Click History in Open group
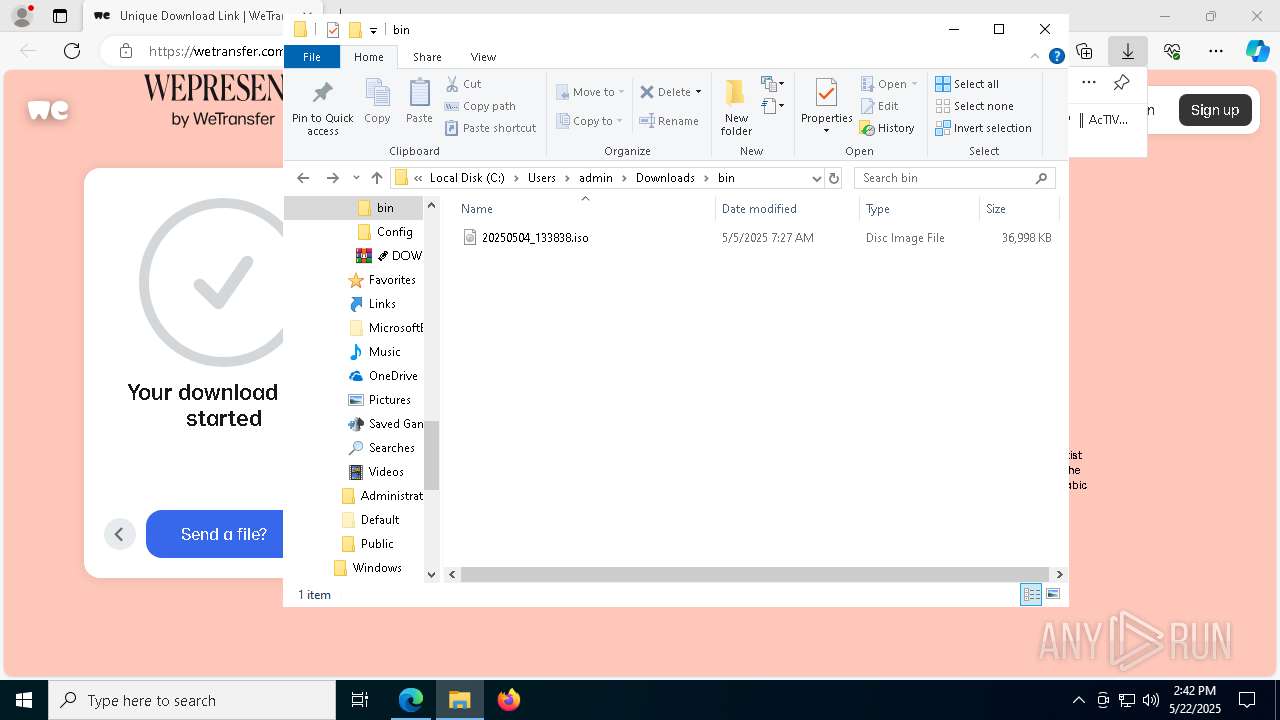 (887, 128)
